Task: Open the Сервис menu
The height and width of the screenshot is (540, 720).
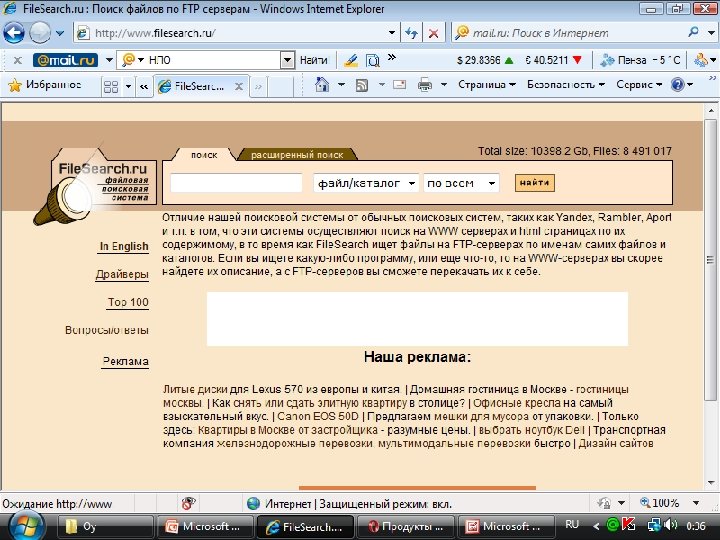Action: pyautogui.click(x=639, y=85)
